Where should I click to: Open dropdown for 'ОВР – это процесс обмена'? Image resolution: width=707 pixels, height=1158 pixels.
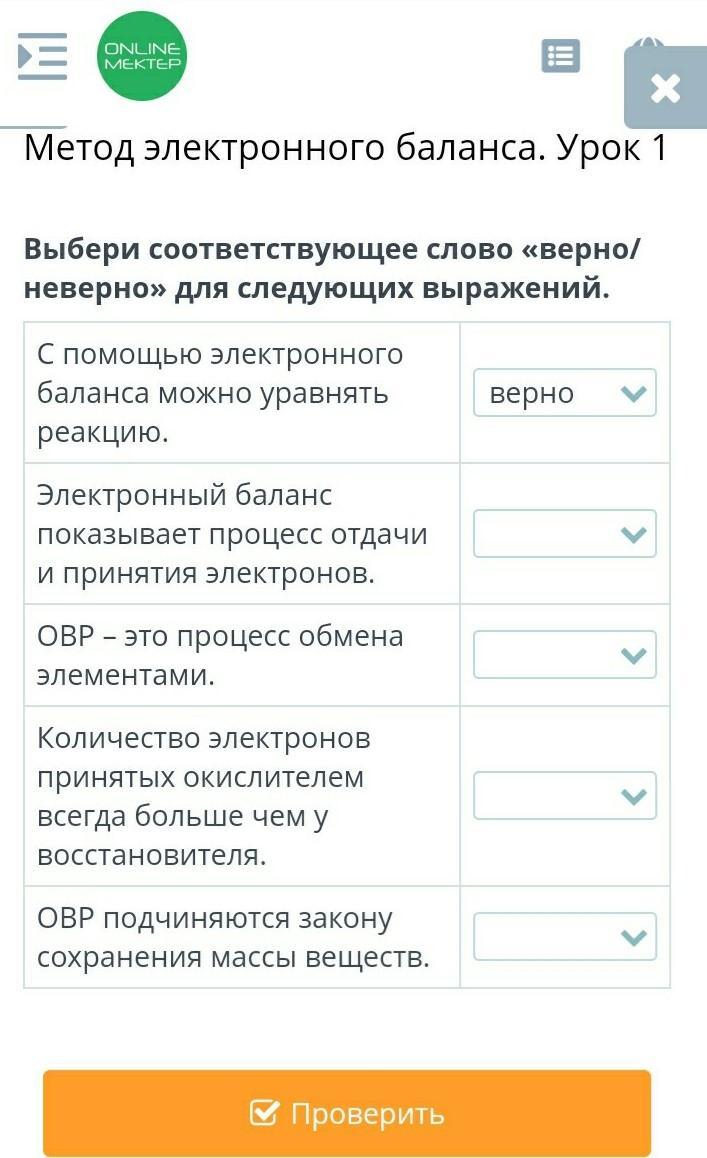[x=564, y=655]
